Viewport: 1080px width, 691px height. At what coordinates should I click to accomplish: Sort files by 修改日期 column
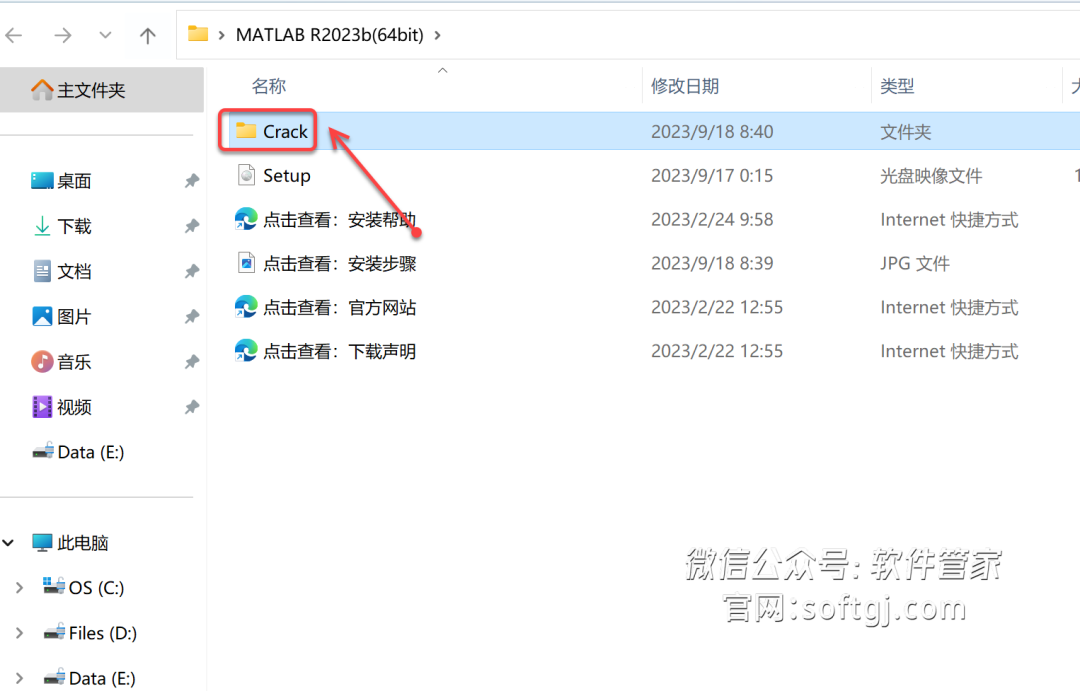685,86
